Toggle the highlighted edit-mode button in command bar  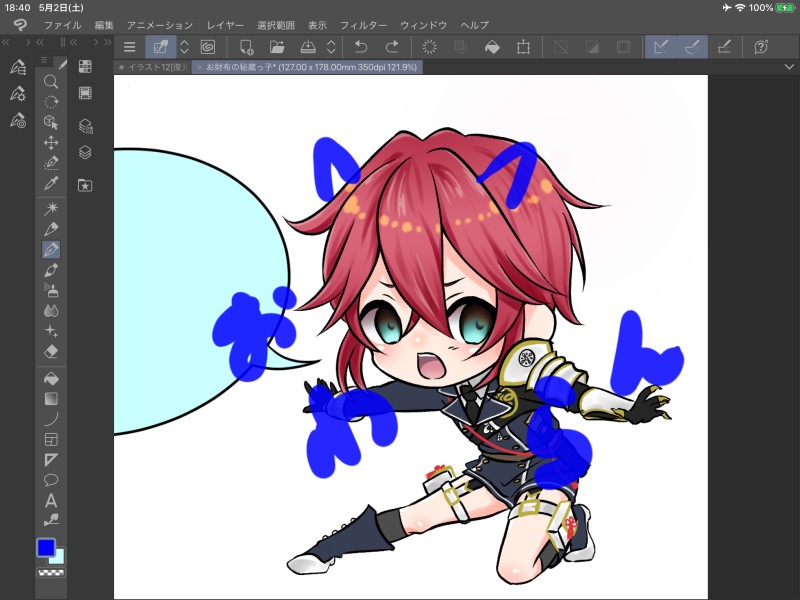(160, 47)
